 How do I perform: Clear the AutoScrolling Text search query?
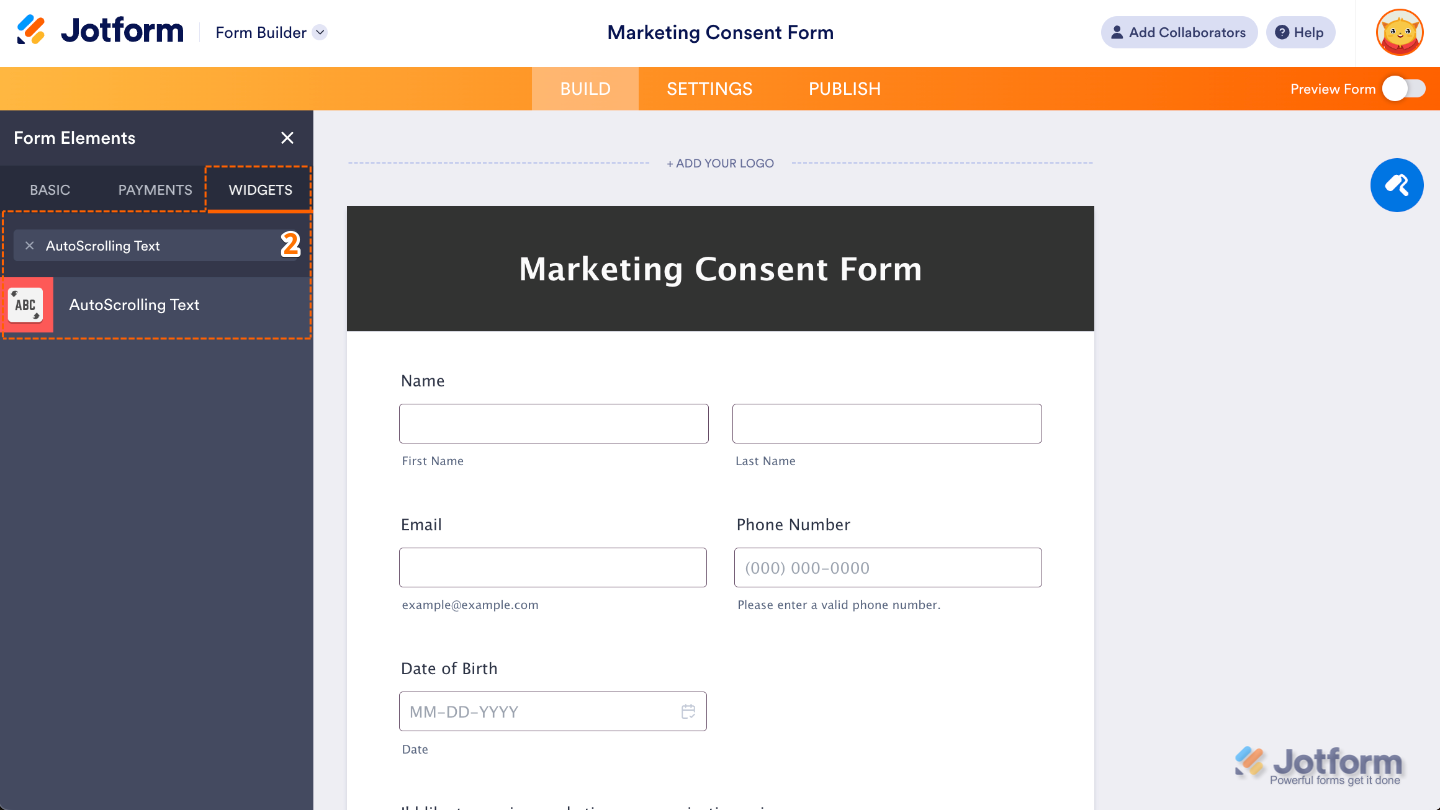pyautogui.click(x=30, y=245)
